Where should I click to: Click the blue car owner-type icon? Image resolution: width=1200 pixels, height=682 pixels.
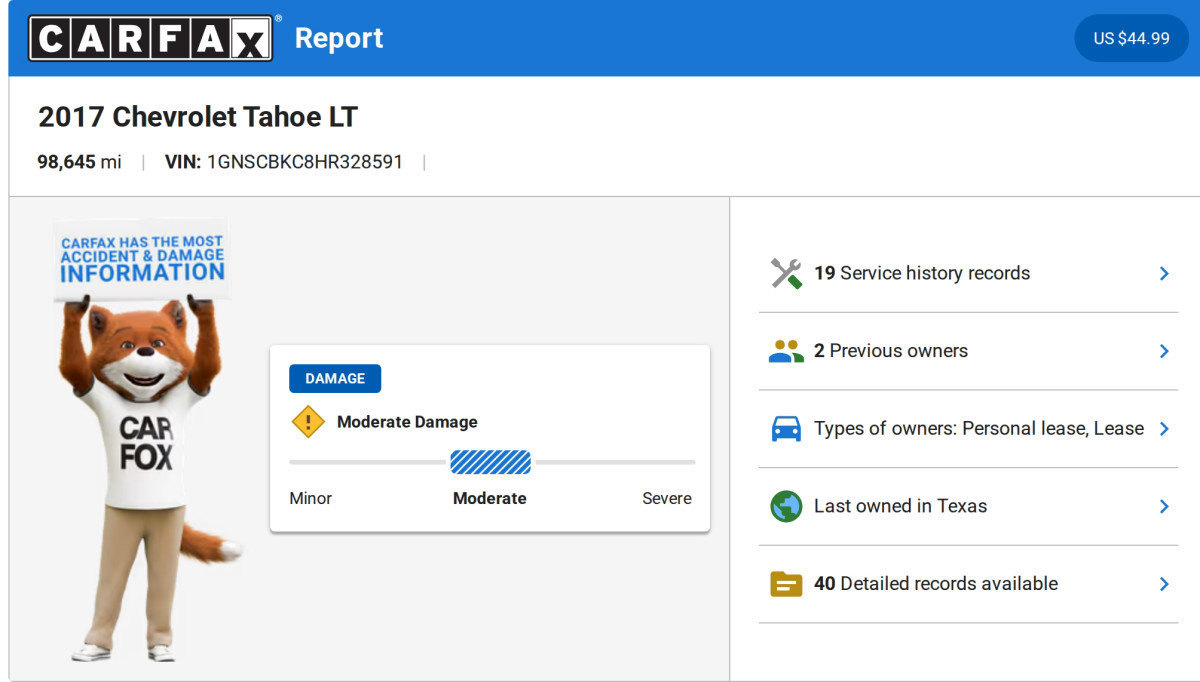coord(786,429)
